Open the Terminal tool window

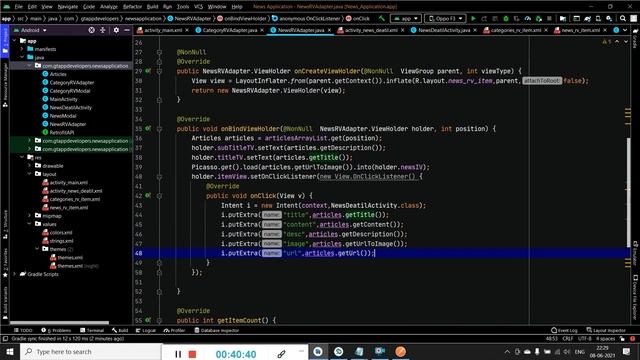pos(92,330)
